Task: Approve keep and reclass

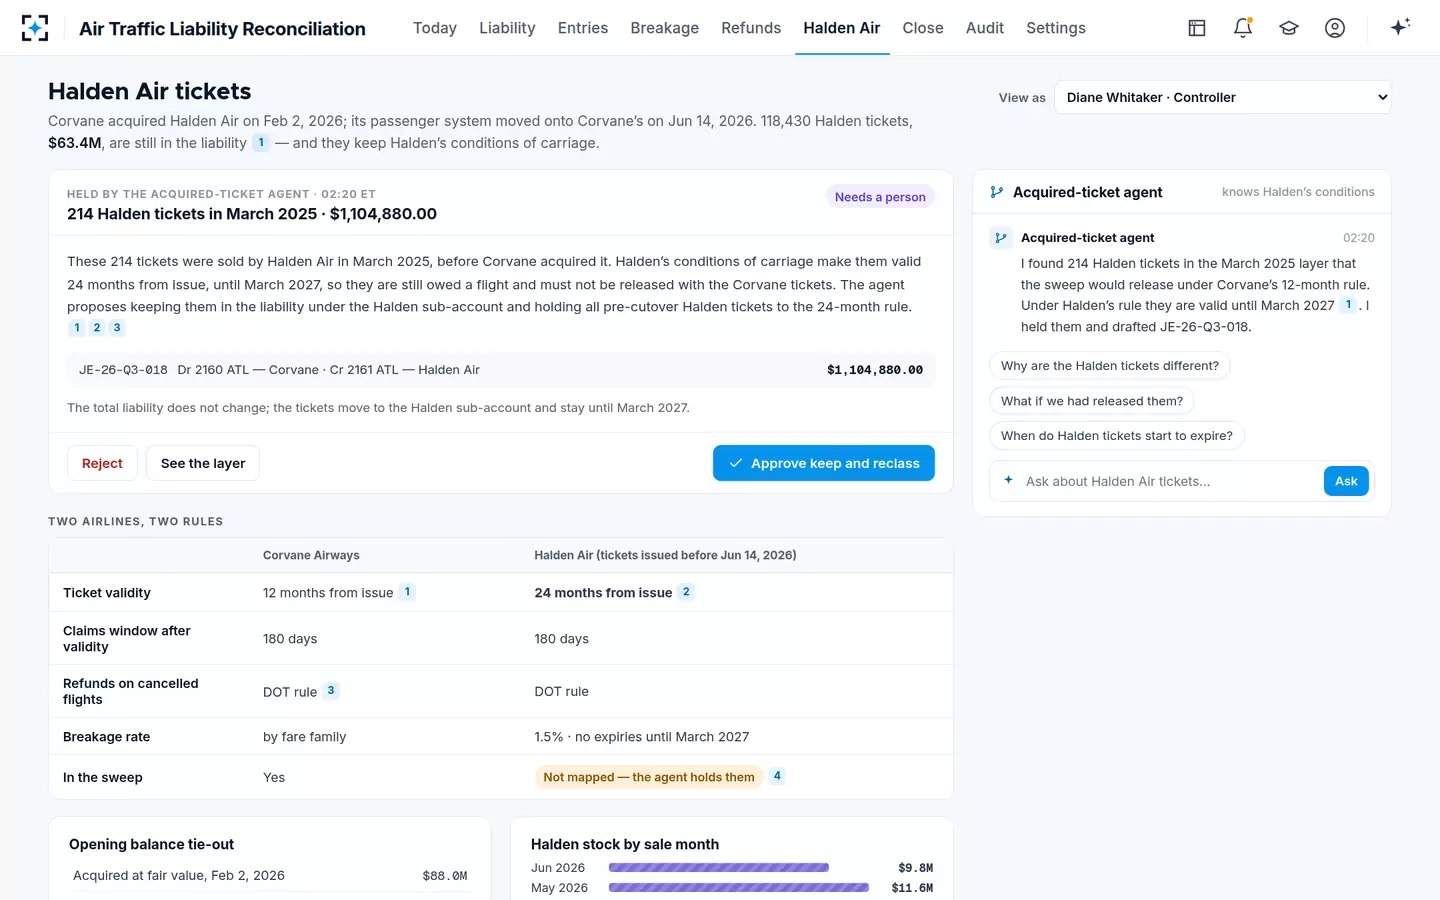Action: (x=824, y=463)
